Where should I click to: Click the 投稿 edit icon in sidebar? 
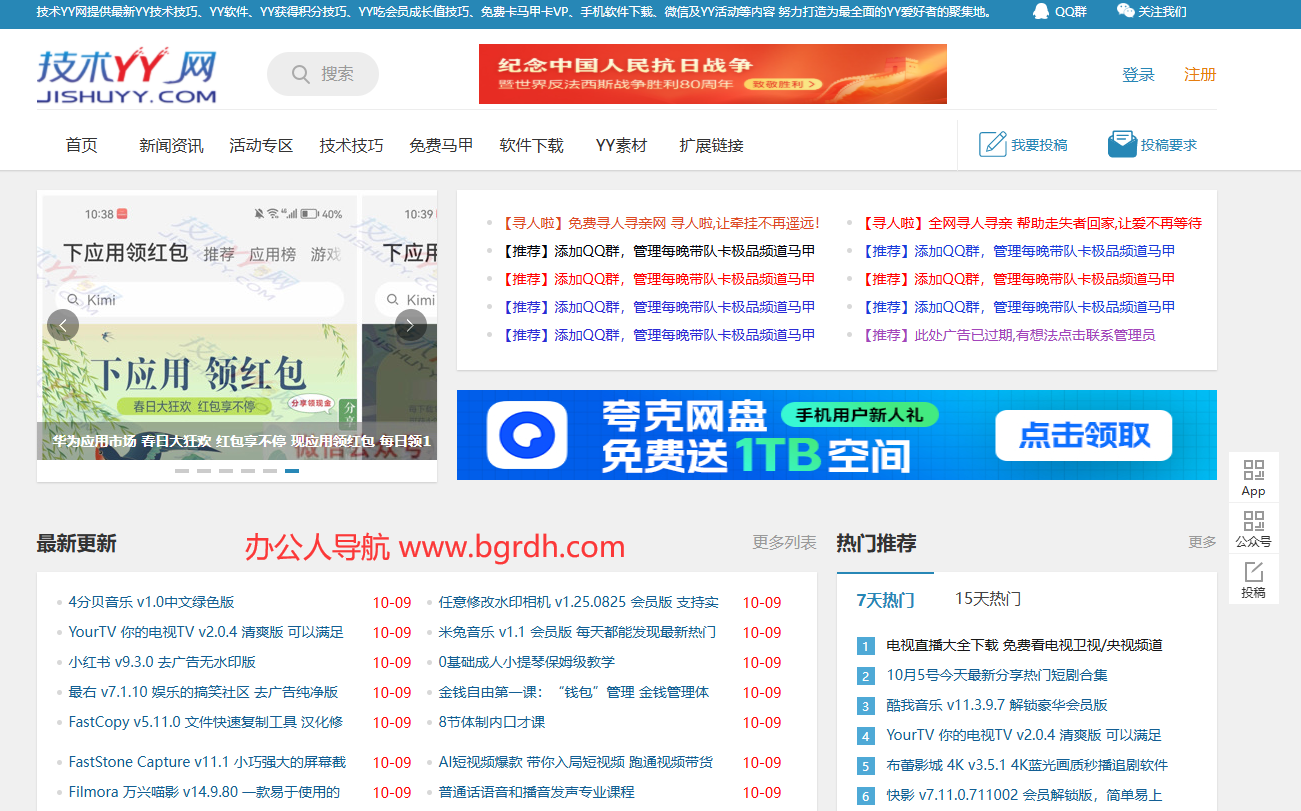pyautogui.click(x=1253, y=572)
